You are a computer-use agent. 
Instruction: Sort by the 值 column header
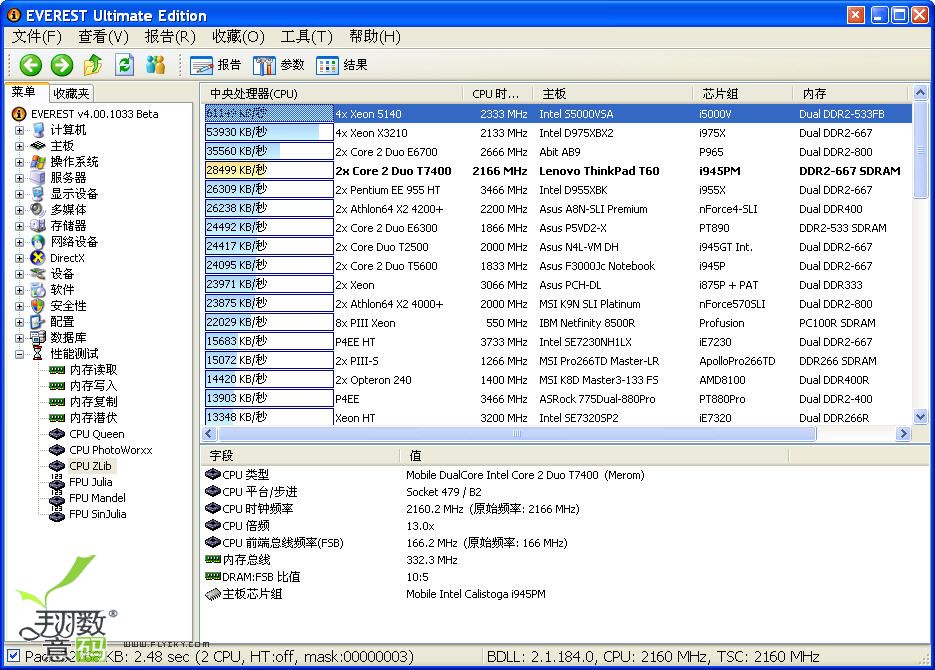point(594,456)
